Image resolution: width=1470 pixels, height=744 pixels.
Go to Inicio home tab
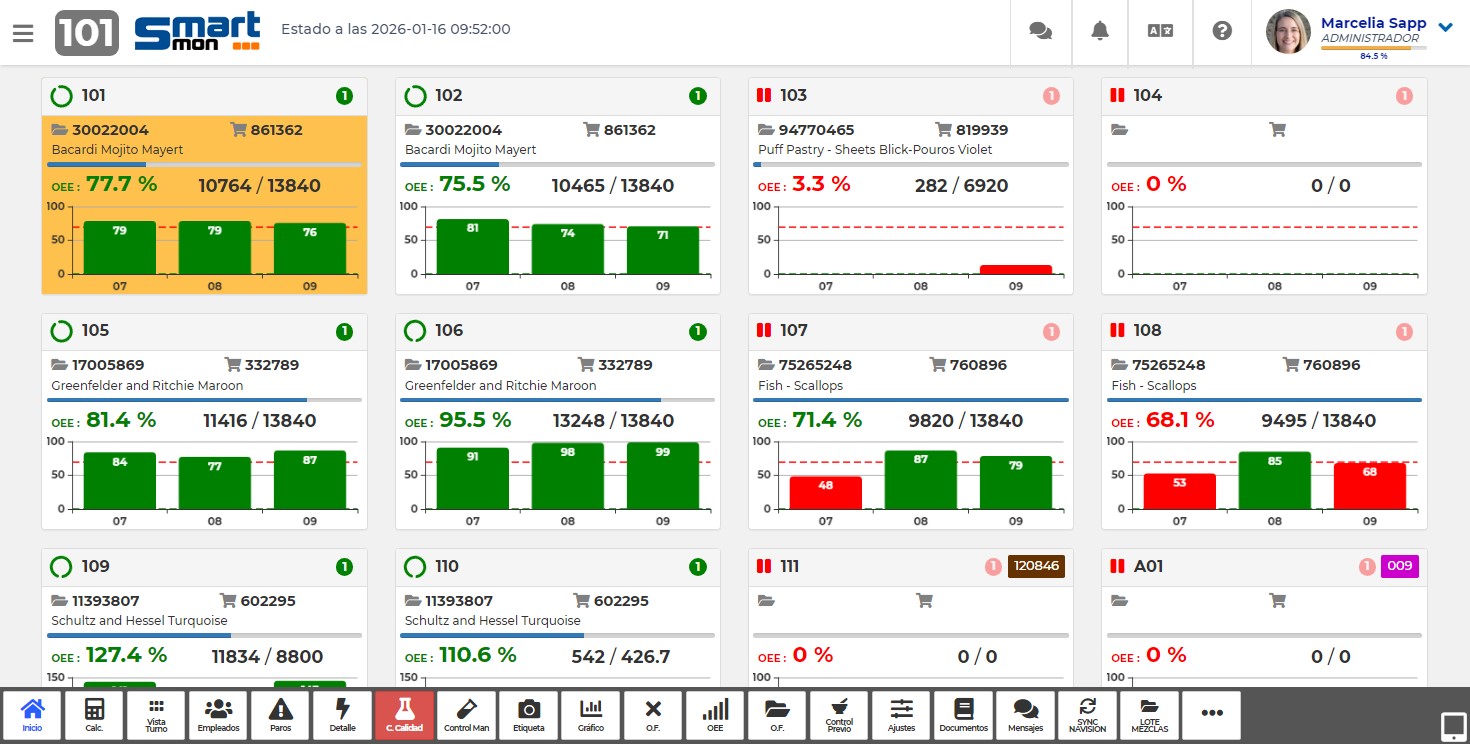coord(33,715)
